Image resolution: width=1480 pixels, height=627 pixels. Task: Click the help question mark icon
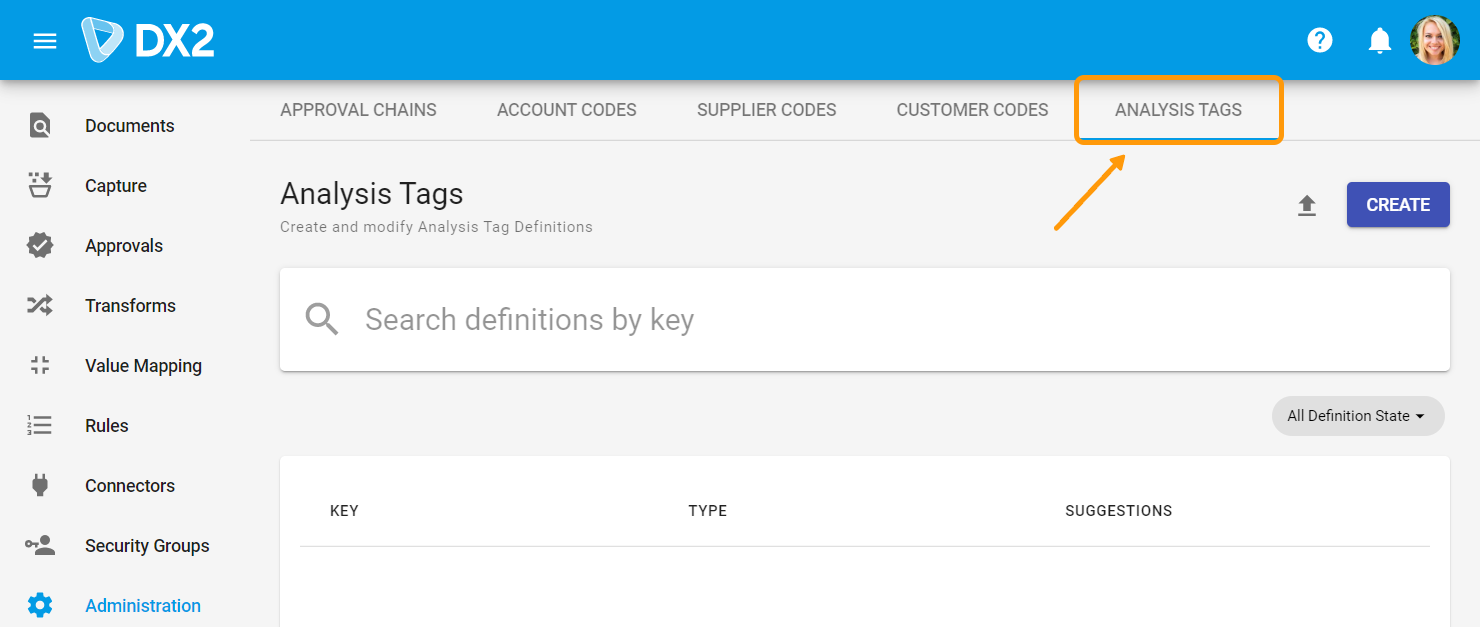point(1319,40)
